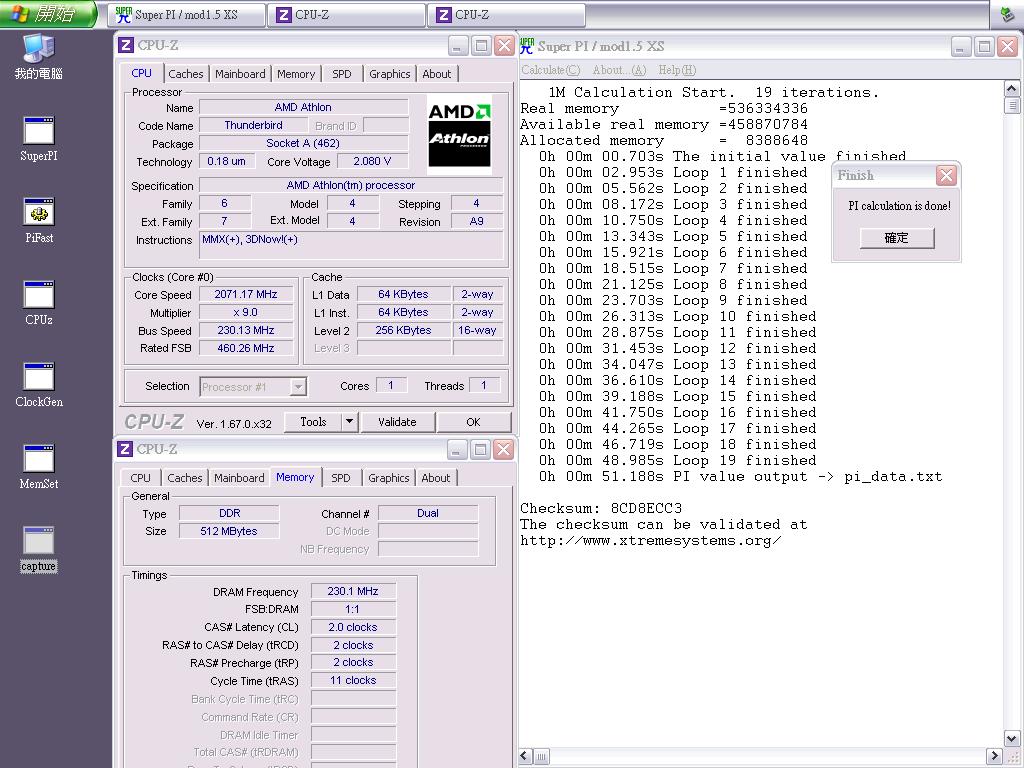
Task: Click the Super PI title bar icon
Action: click(x=526, y=46)
